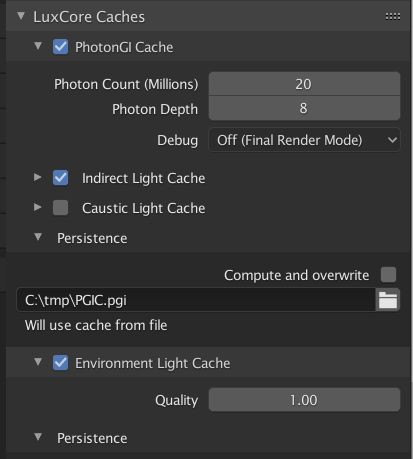Screen dimensions: 413x459
Task: Click the LuxCore Caches panel grip dots
Action: [x=393, y=16]
